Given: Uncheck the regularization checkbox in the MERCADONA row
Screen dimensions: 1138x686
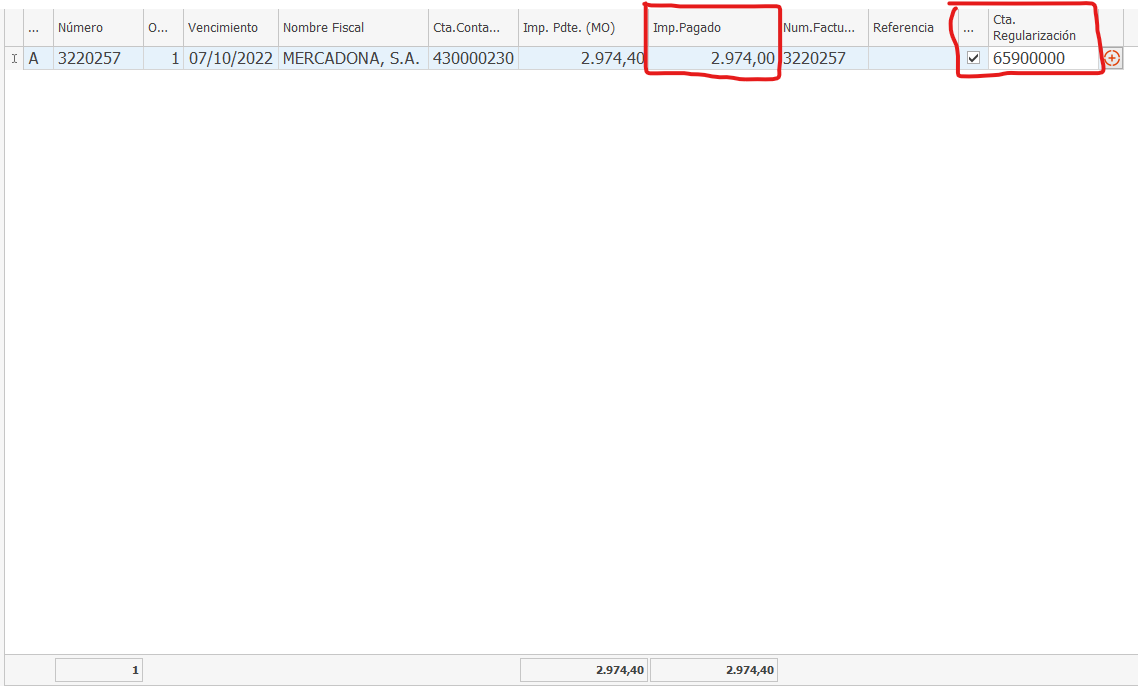Looking at the screenshot, I should 973,58.
